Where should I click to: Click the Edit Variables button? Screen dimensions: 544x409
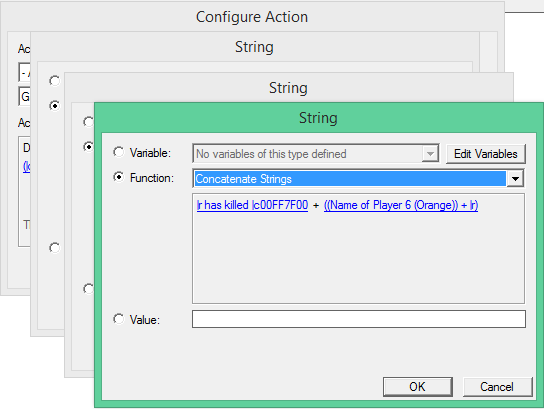486,154
